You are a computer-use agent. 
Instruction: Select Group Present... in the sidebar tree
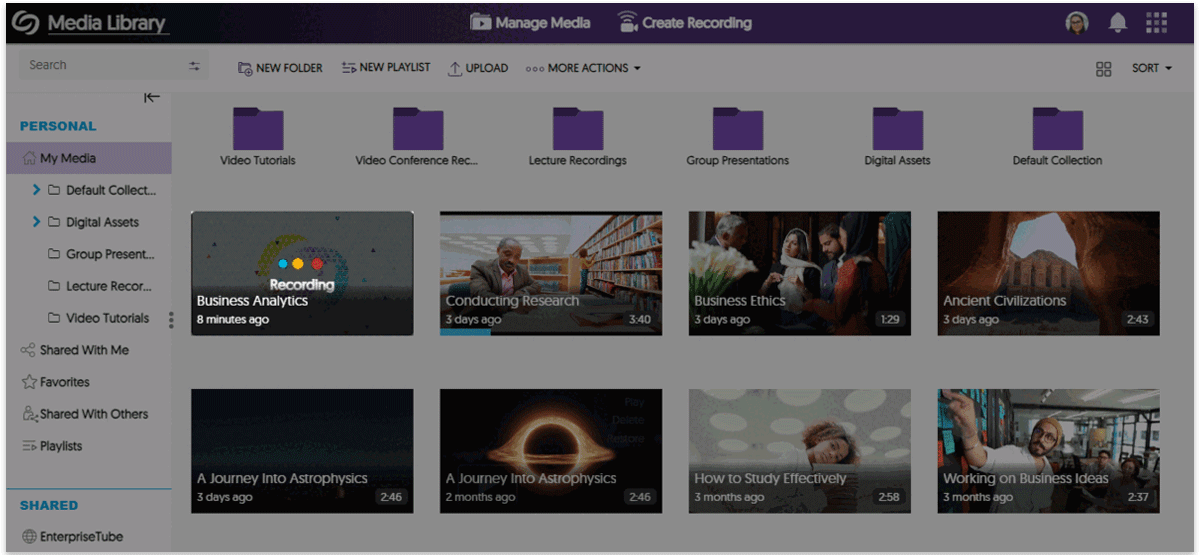click(101, 254)
